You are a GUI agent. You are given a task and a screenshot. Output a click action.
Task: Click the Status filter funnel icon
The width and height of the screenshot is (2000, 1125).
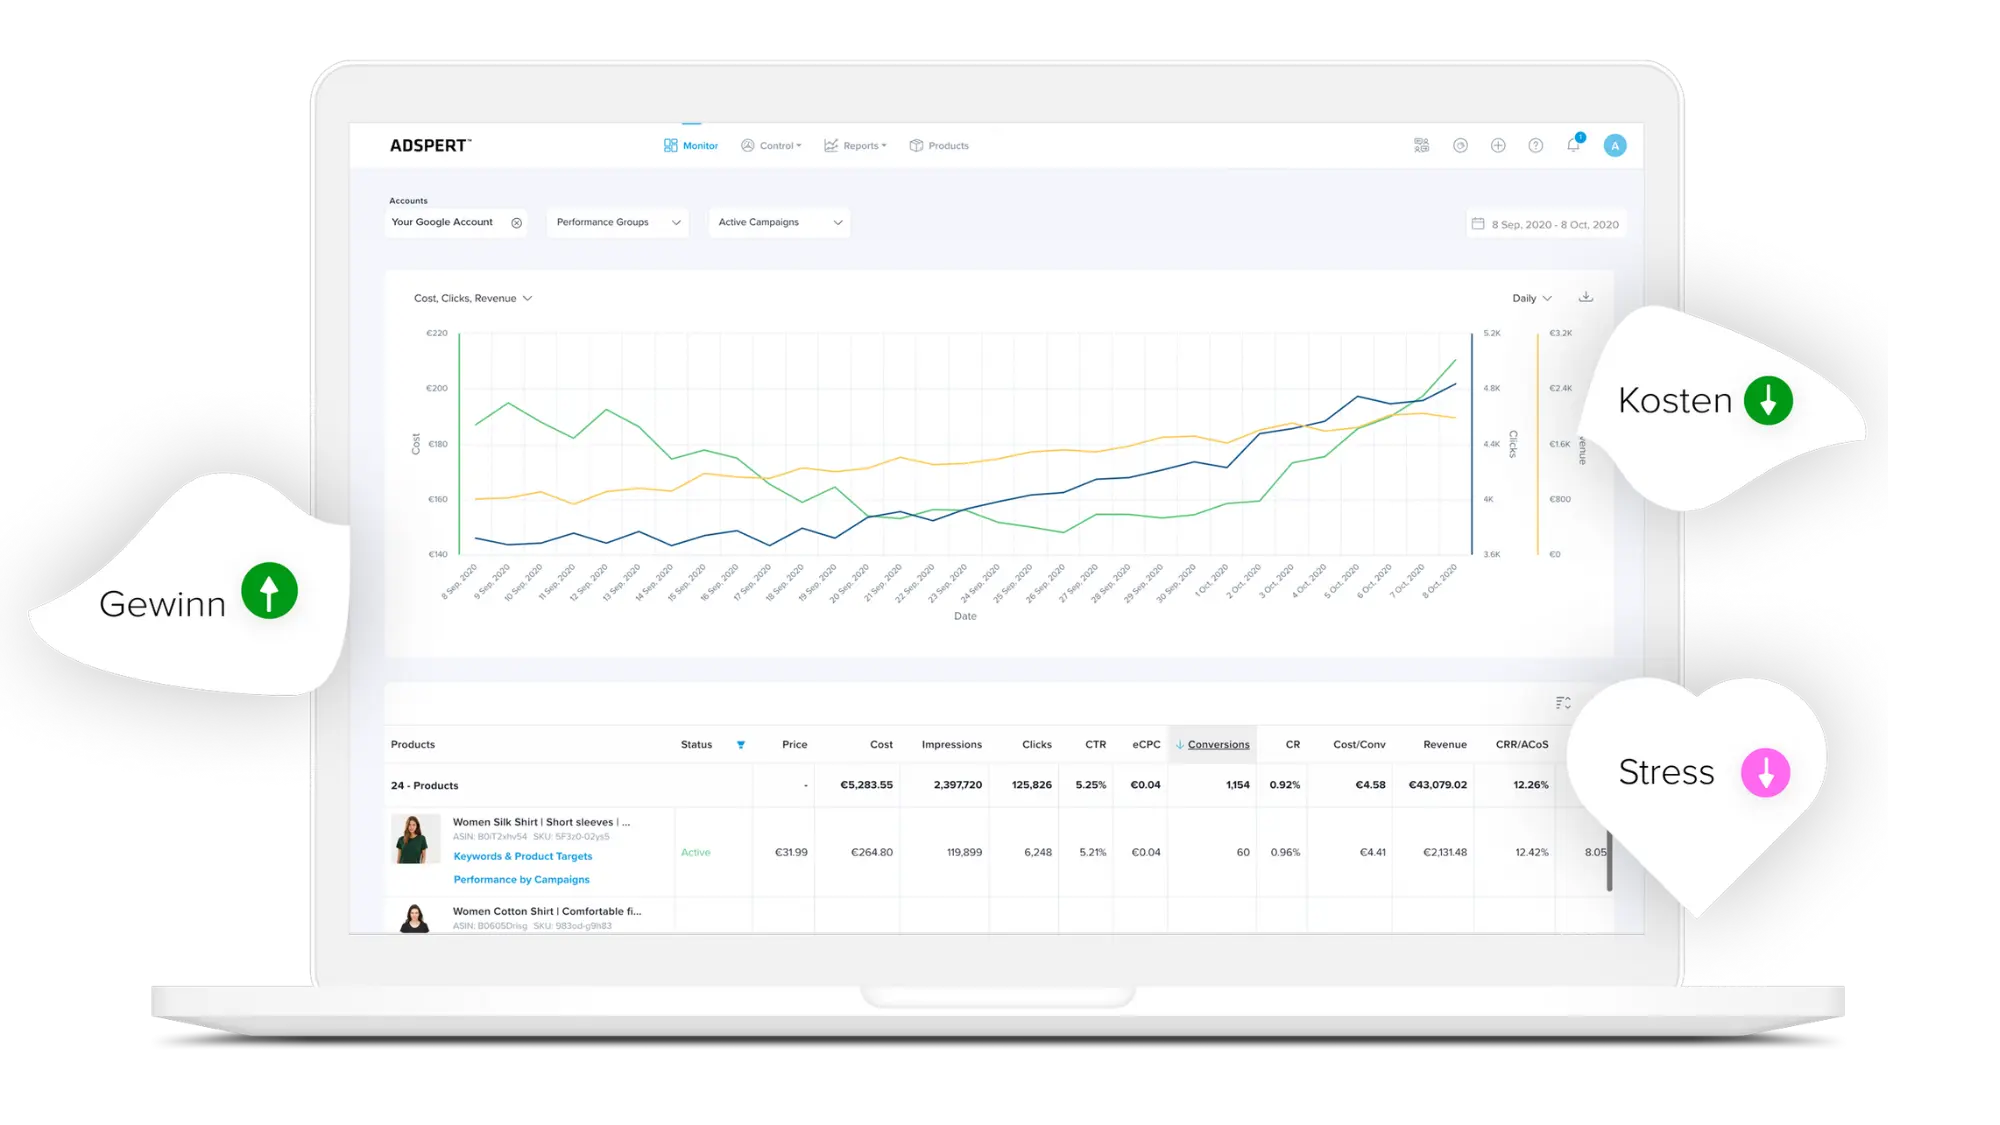click(x=741, y=744)
